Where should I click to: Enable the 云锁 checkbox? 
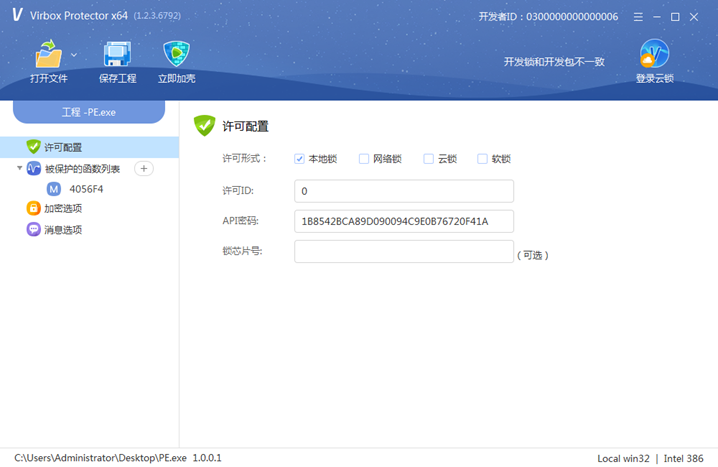[x=429, y=159]
